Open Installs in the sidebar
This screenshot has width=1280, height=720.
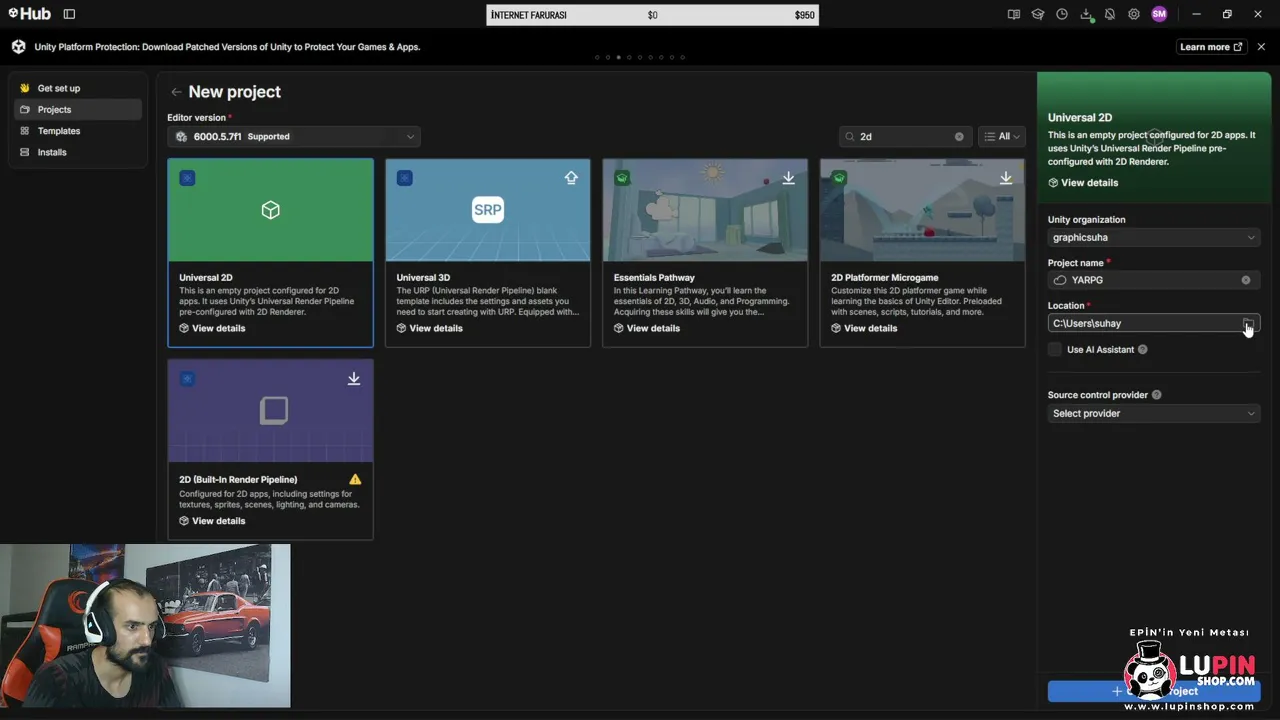tap(78, 152)
